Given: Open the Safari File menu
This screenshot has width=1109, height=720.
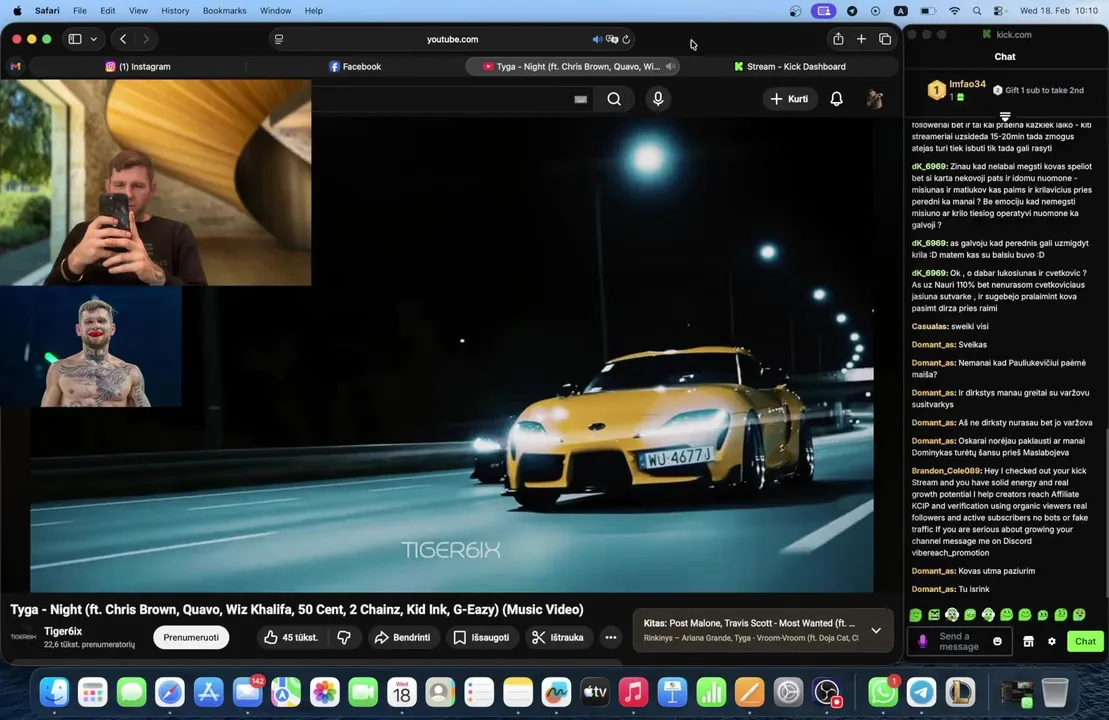Looking at the screenshot, I should point(80,11).
